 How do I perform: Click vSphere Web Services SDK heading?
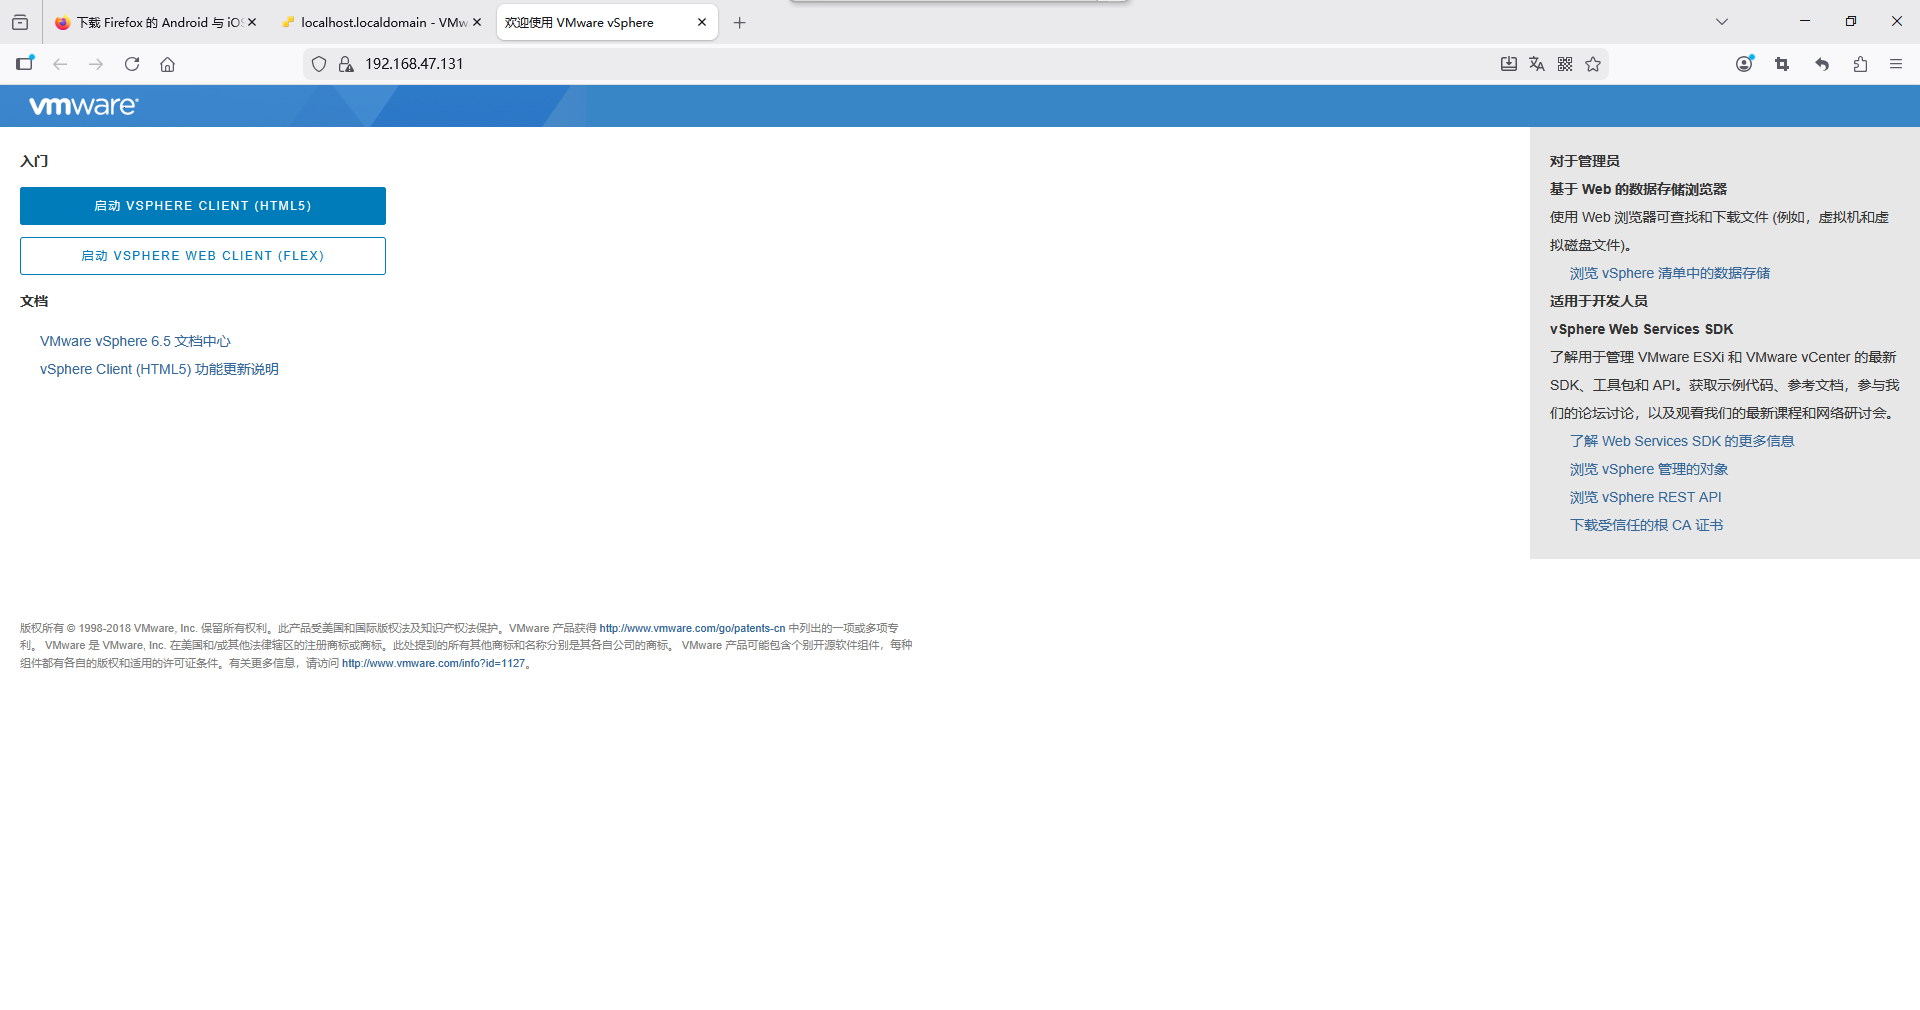pos(1642,329)
